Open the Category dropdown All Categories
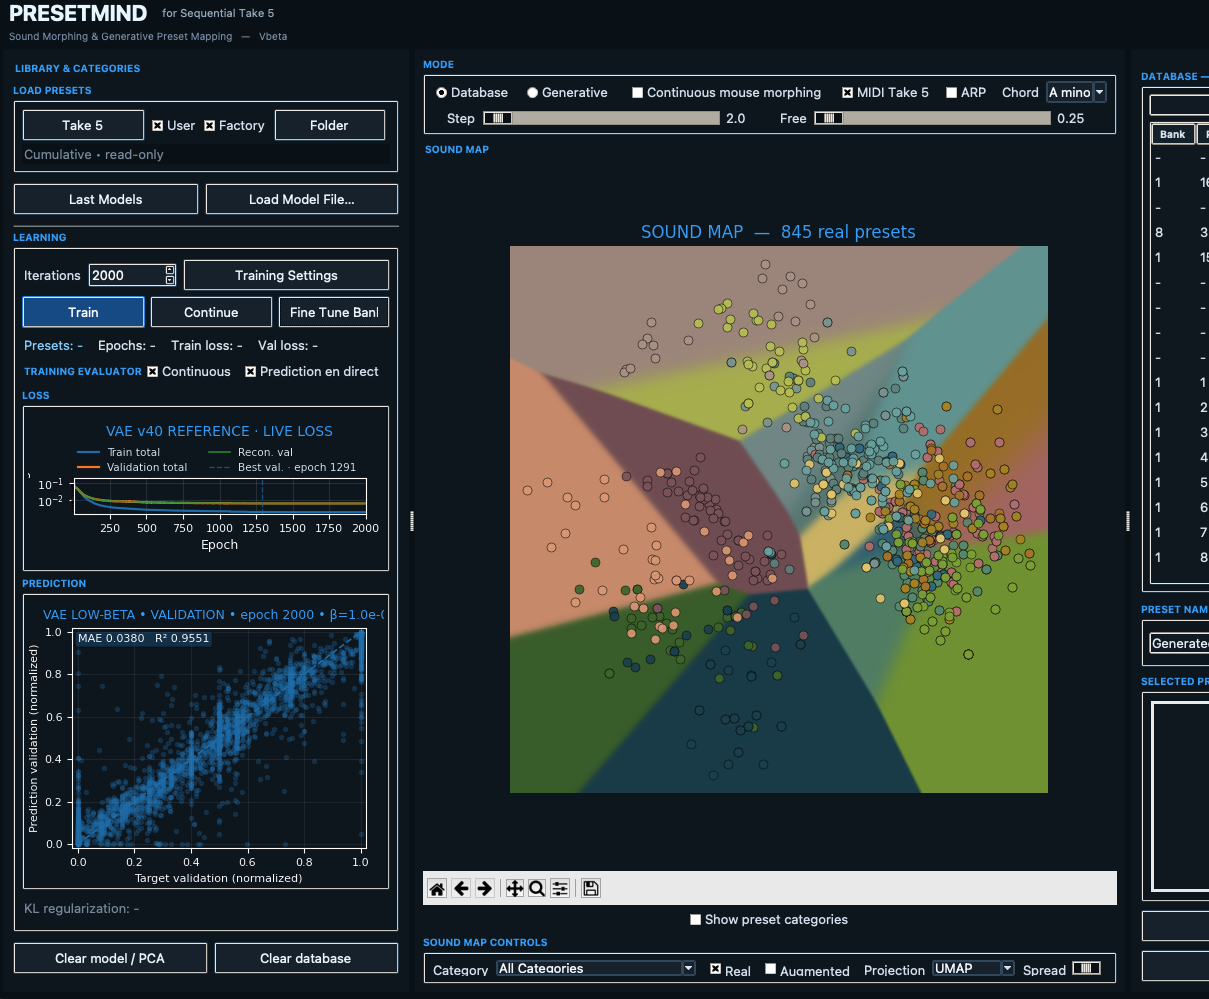 (596, 968)
